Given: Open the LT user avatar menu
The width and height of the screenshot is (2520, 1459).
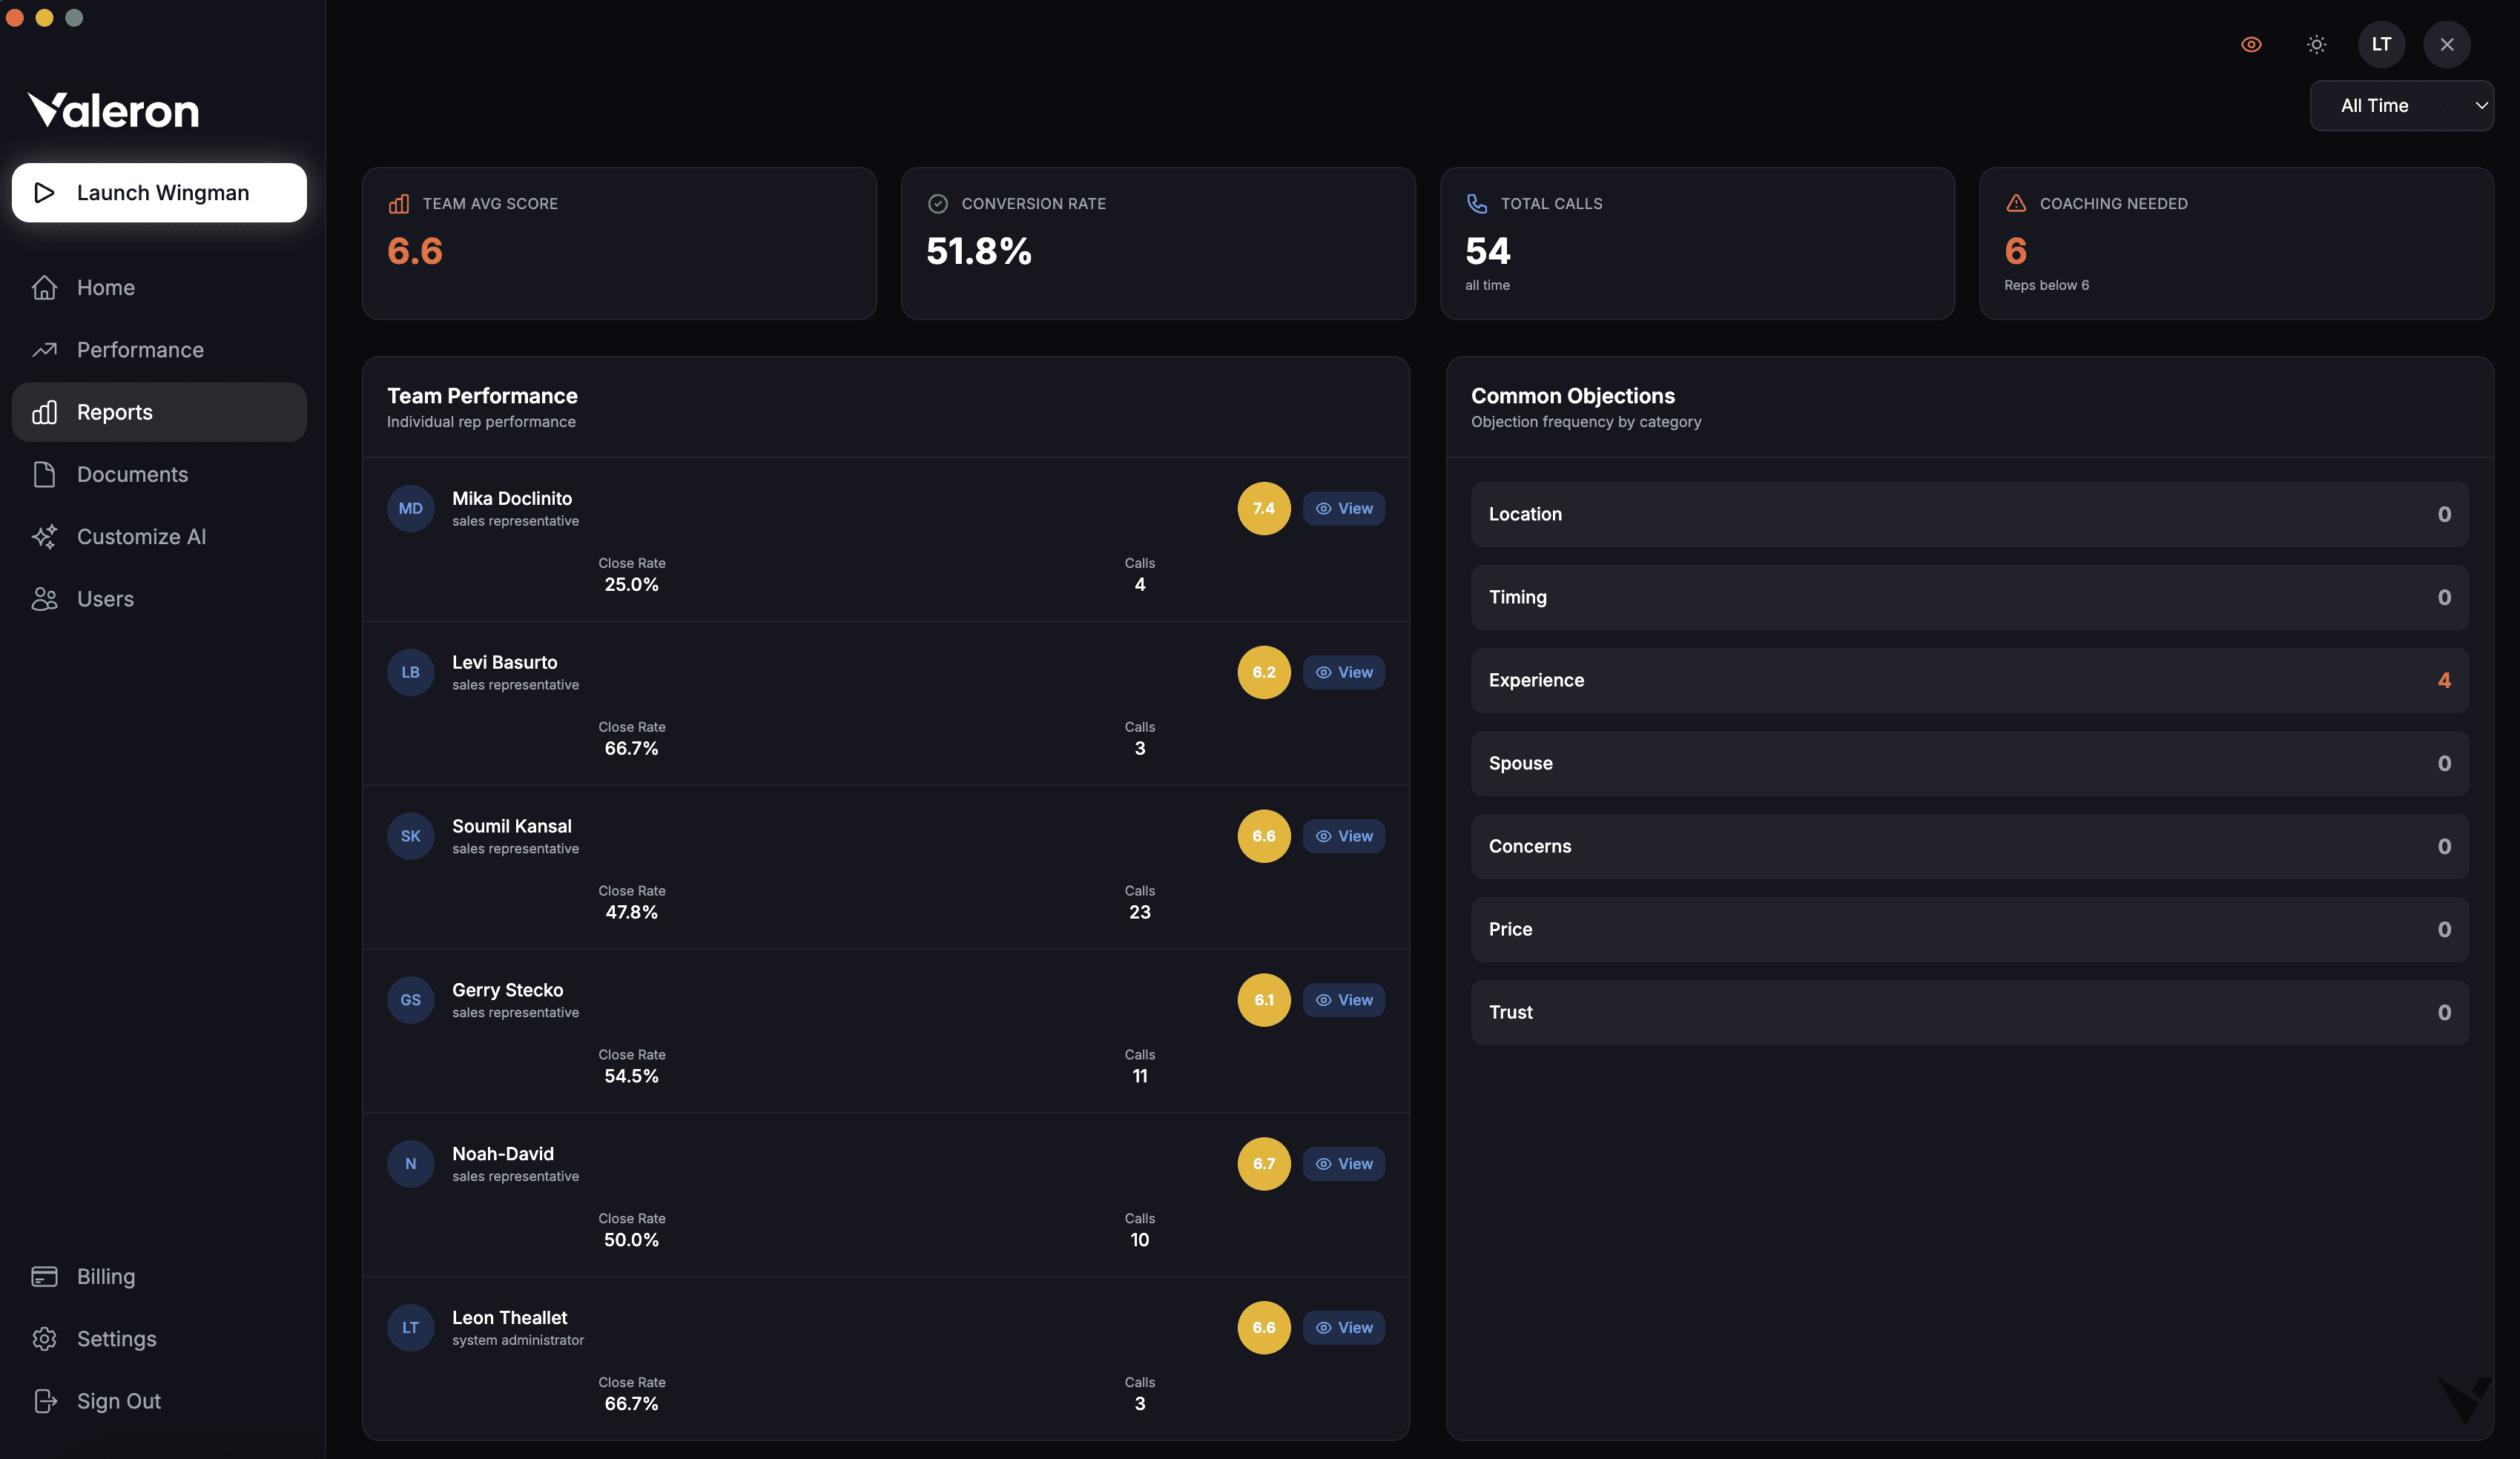Looking at the screenshot, I should coord(2381,44).
